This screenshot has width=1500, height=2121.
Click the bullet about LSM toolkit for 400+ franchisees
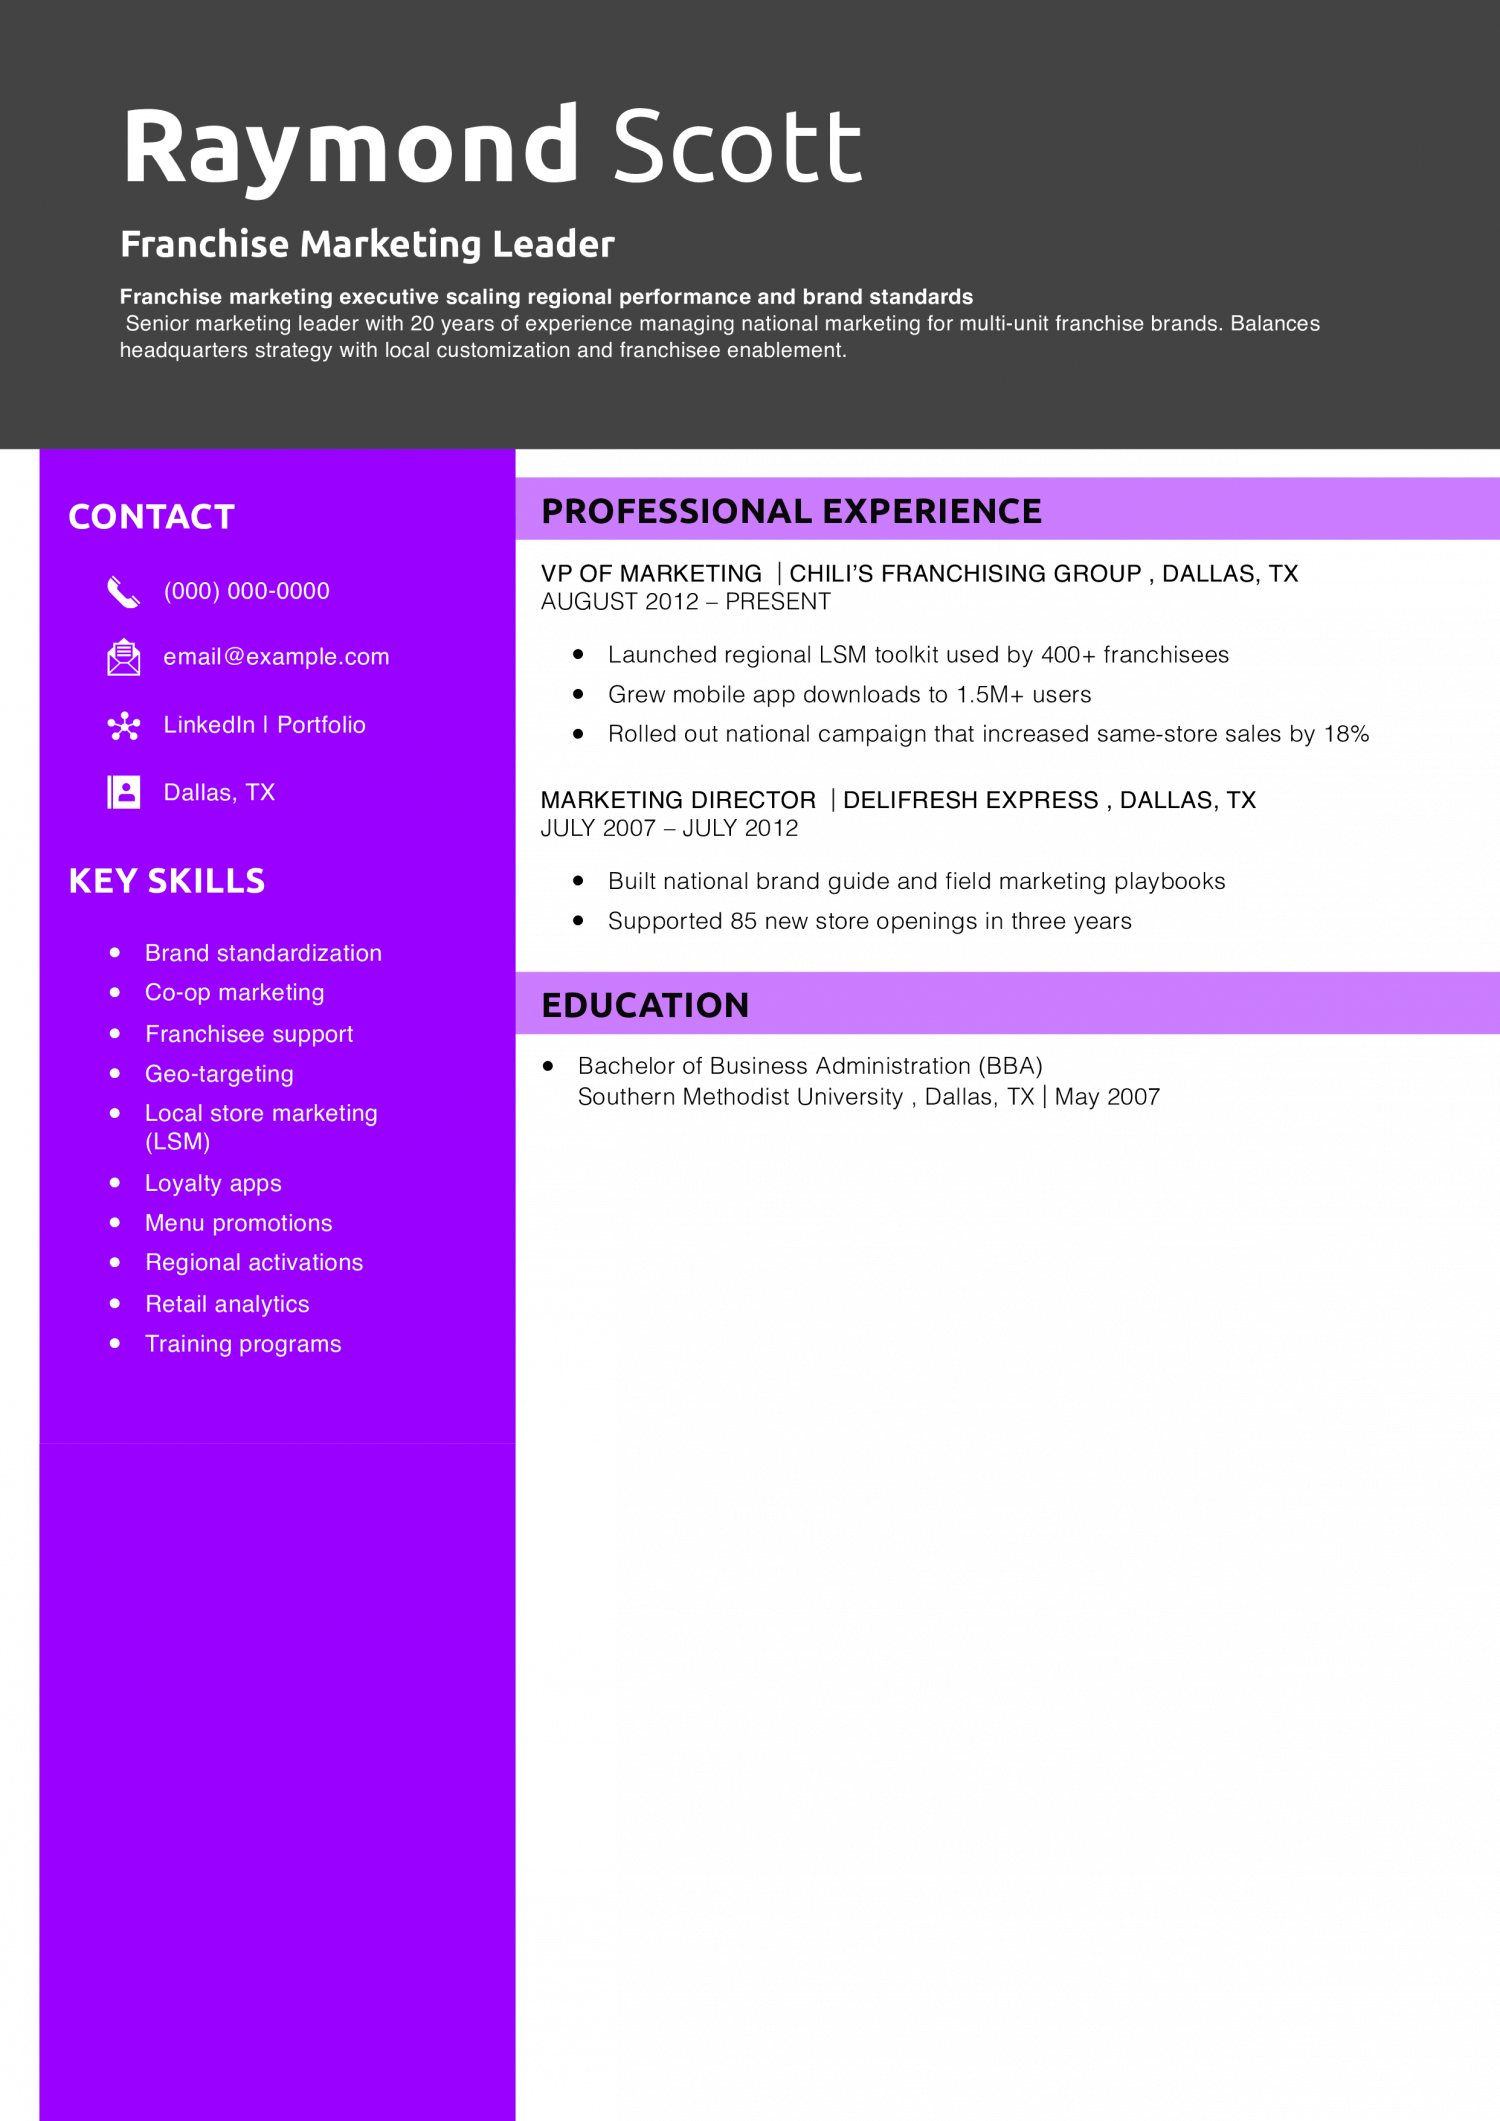(918, 655)
